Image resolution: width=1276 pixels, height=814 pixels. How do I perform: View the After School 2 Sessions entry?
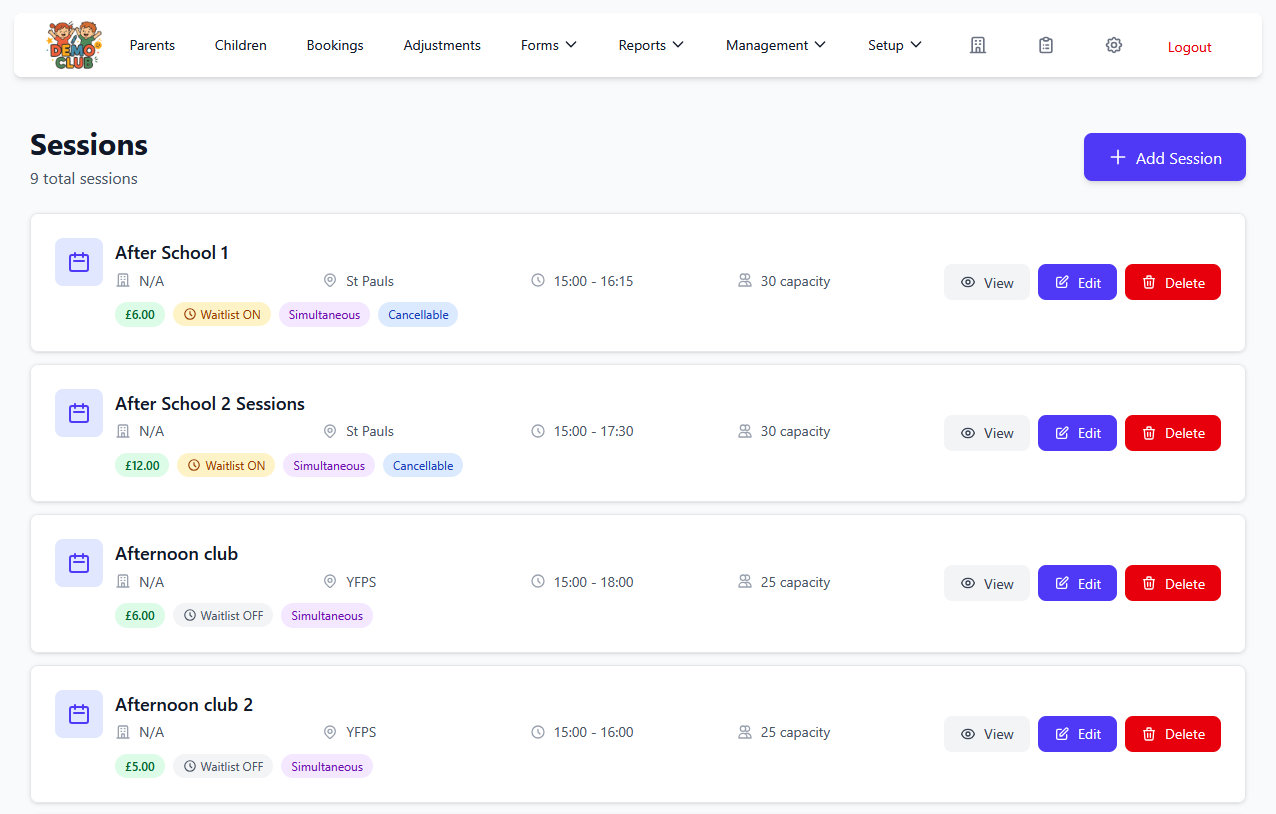pos(986,433)
